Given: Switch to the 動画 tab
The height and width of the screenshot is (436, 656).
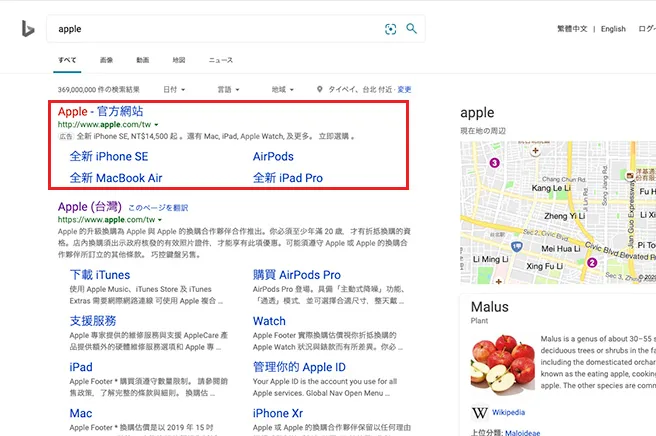Looking at the screenshot, I should pyautogui.click(x=143, y=60).
